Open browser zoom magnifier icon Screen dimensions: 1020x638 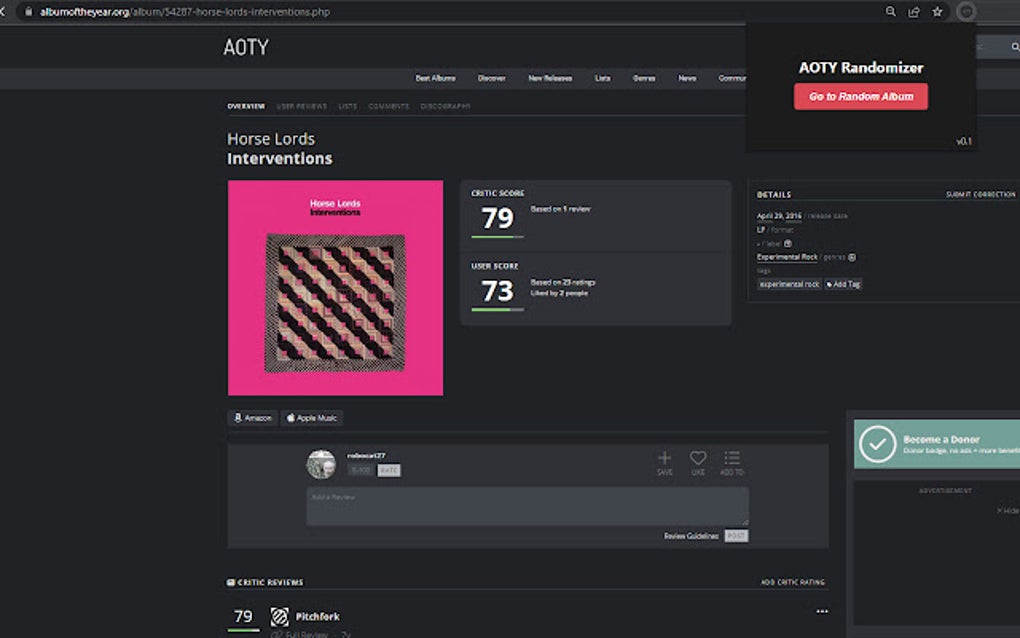891,12
